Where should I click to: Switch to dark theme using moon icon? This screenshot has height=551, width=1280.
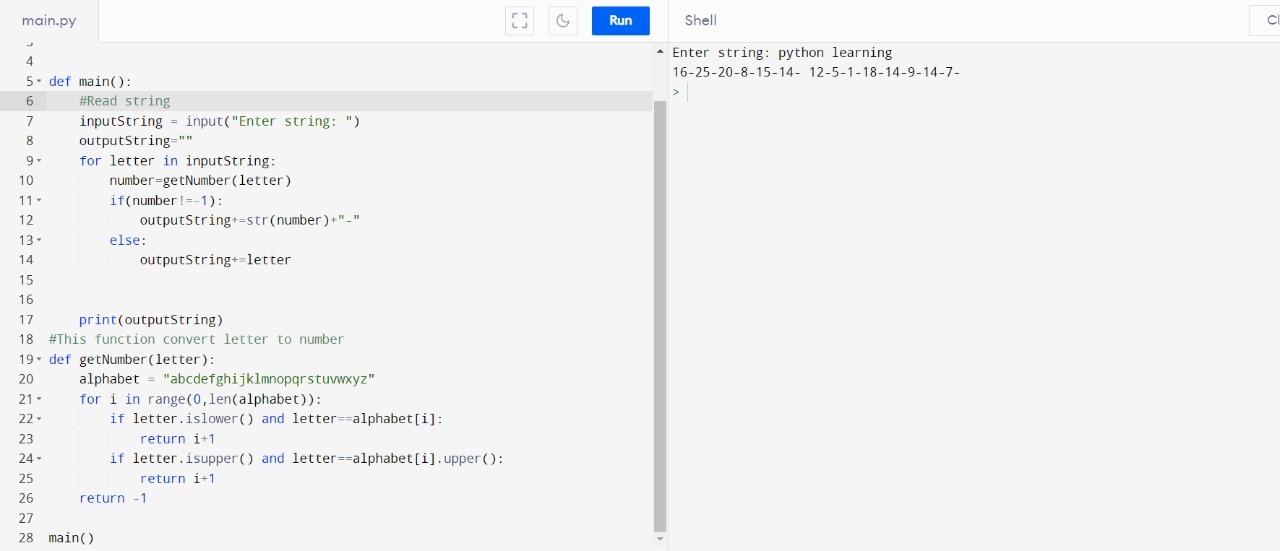click(x=563, y=21)
